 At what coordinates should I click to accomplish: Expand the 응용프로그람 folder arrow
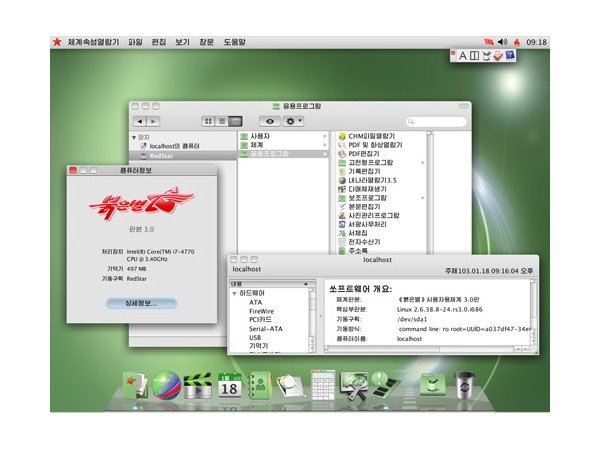tap(324, 154)
